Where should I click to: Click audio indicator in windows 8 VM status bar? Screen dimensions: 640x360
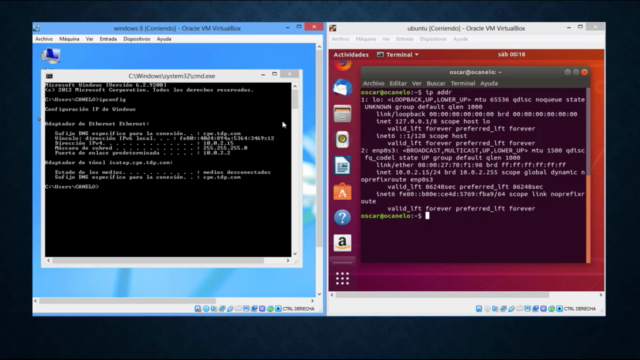pos(214,309)
